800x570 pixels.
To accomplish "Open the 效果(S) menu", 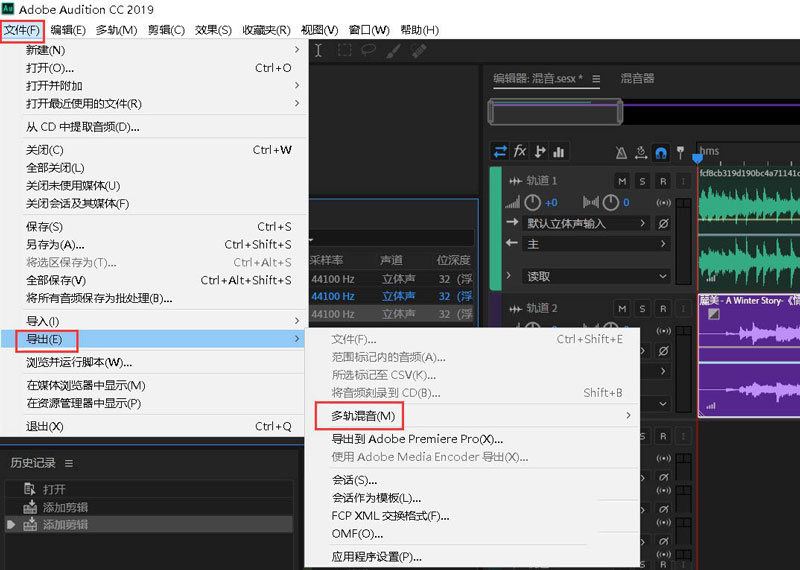I will (213, 30).
